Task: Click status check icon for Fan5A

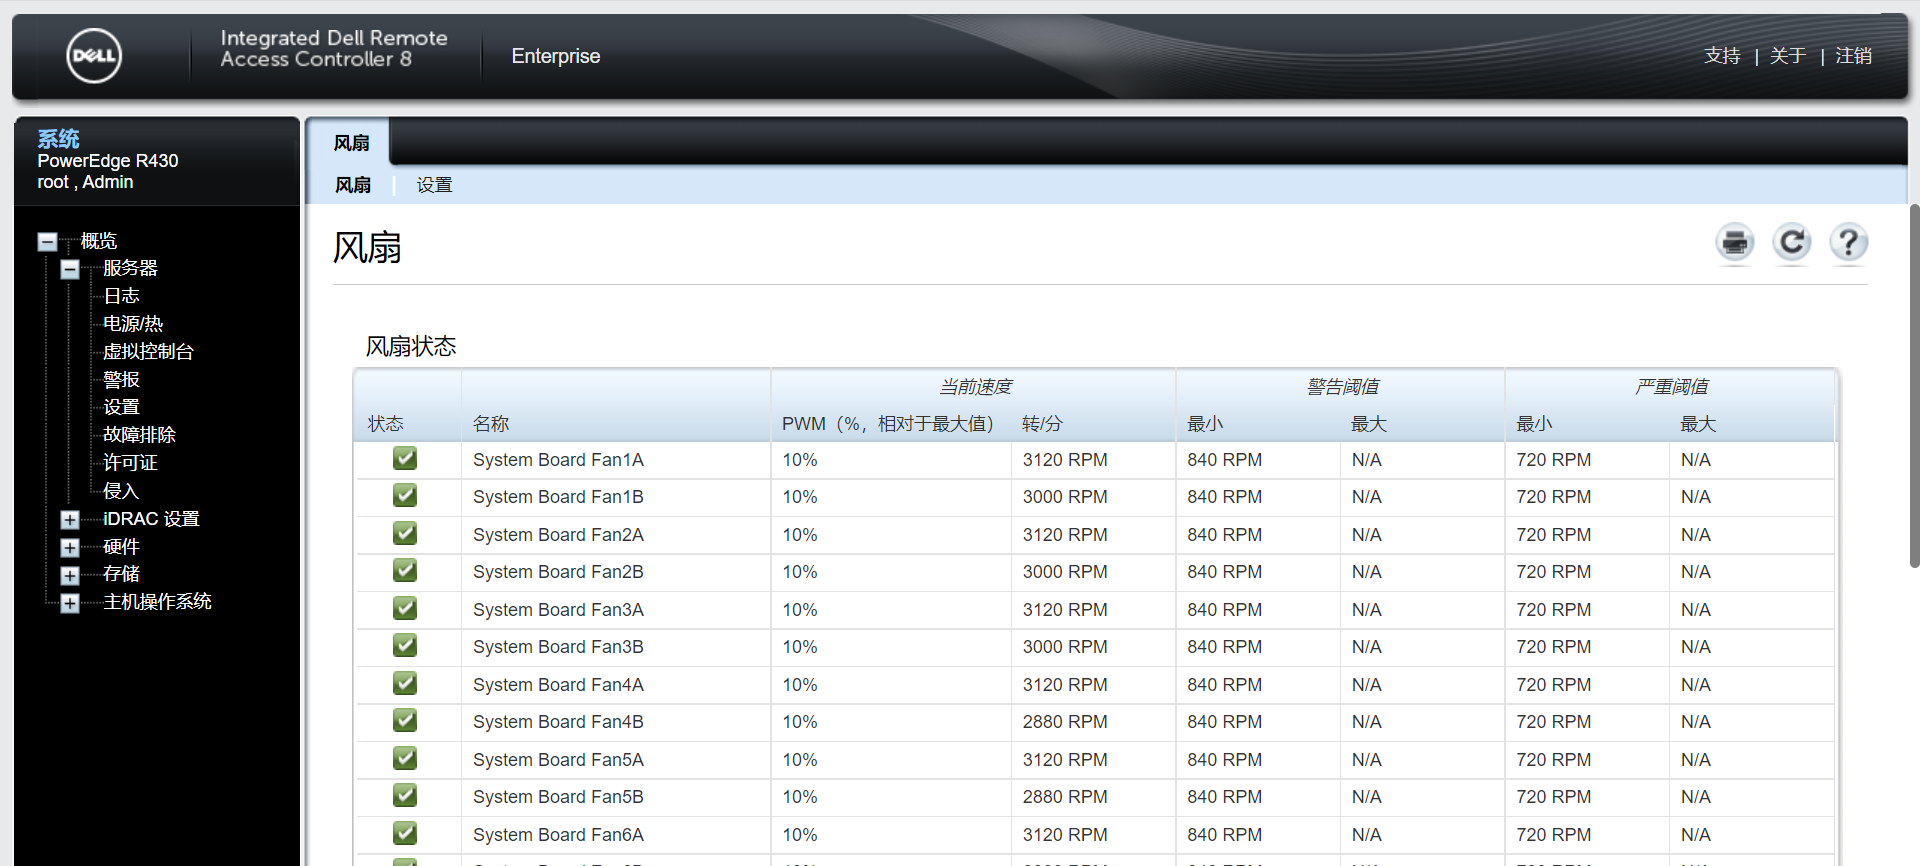Action: click(x=405, y=759)
